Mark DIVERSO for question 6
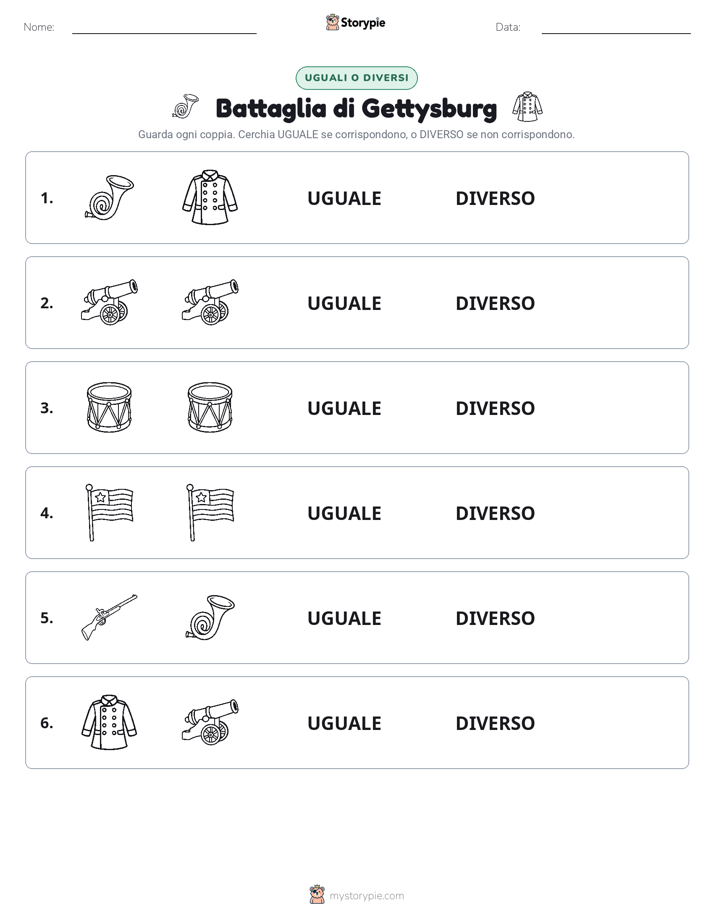 click(x=495, y=723)
